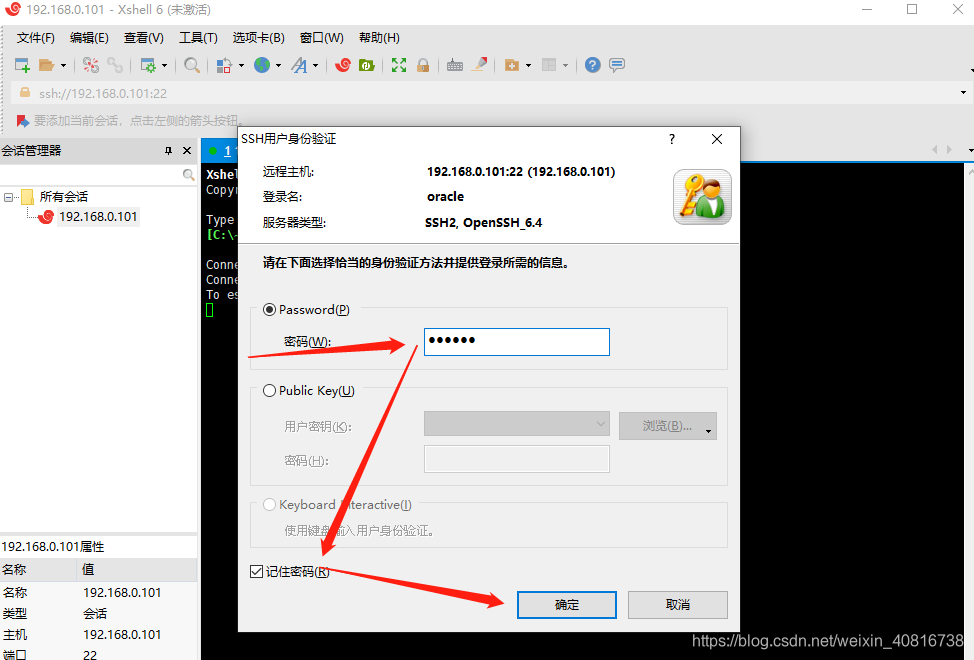974x660 pixels.
Task: Click the padlock lock-screen toolbar icon
Action: coord(423,65)
